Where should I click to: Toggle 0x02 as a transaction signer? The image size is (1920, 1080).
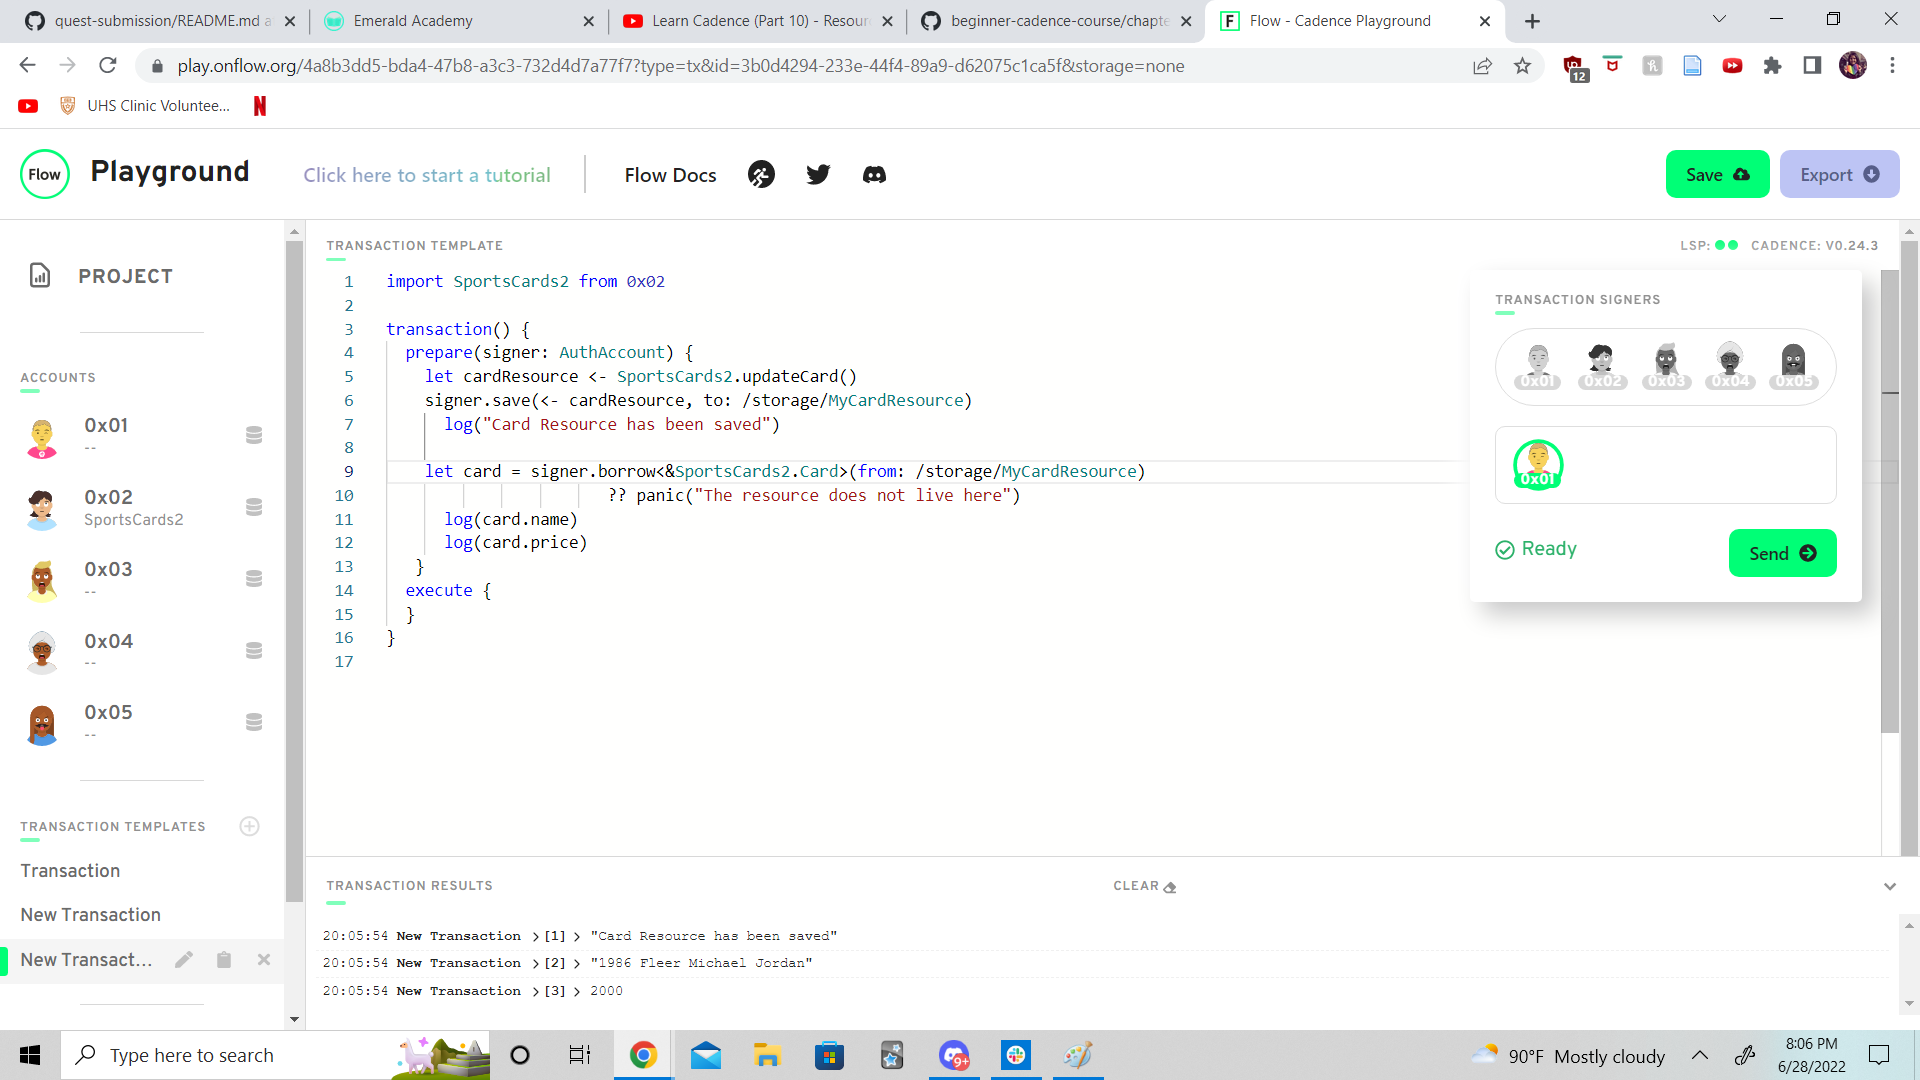pyautogui.click(x=1601, y=362)
